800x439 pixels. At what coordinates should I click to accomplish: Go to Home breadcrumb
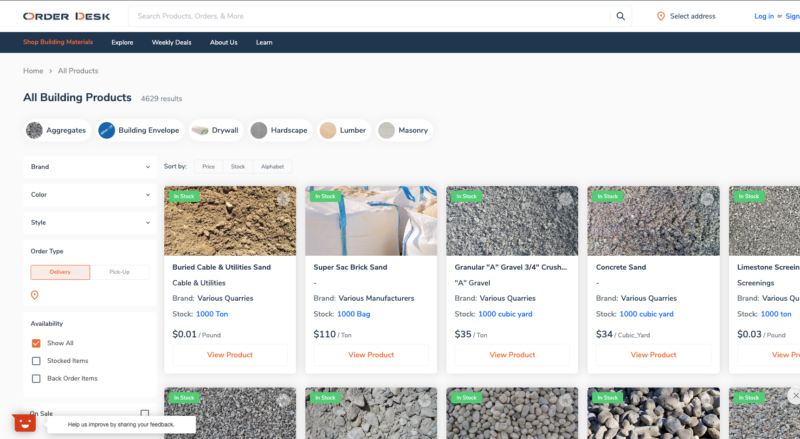(x=33, y=71)
